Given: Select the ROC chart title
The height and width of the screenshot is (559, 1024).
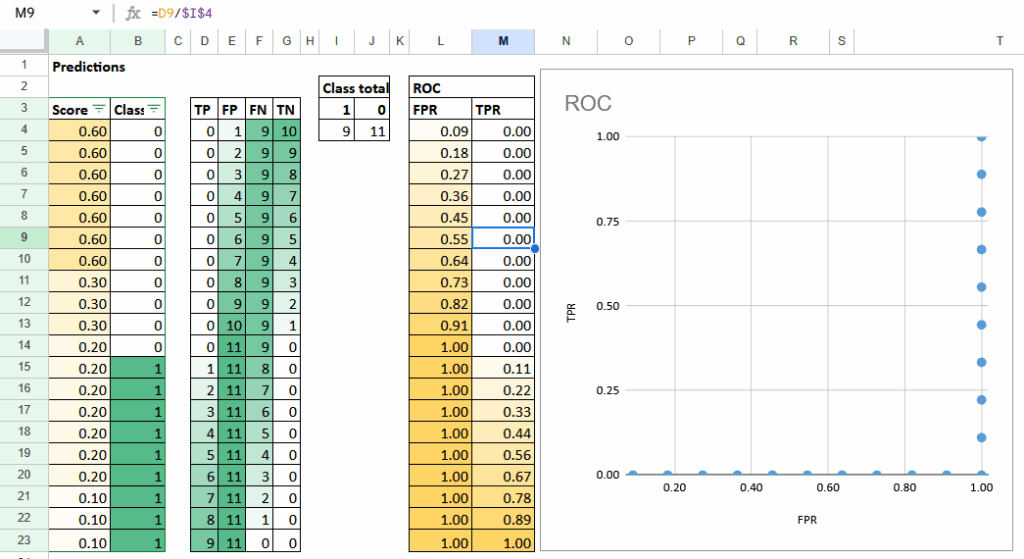Looking at the screenshot, I should click(x=588, y=103).
